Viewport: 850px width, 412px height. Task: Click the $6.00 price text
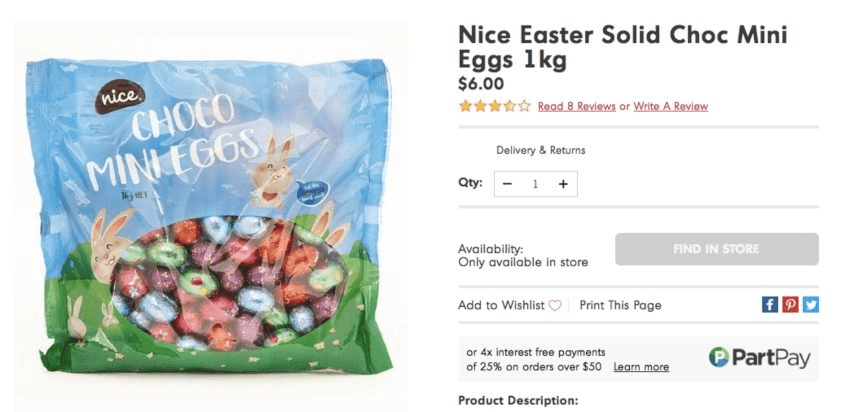pos(480,84)
